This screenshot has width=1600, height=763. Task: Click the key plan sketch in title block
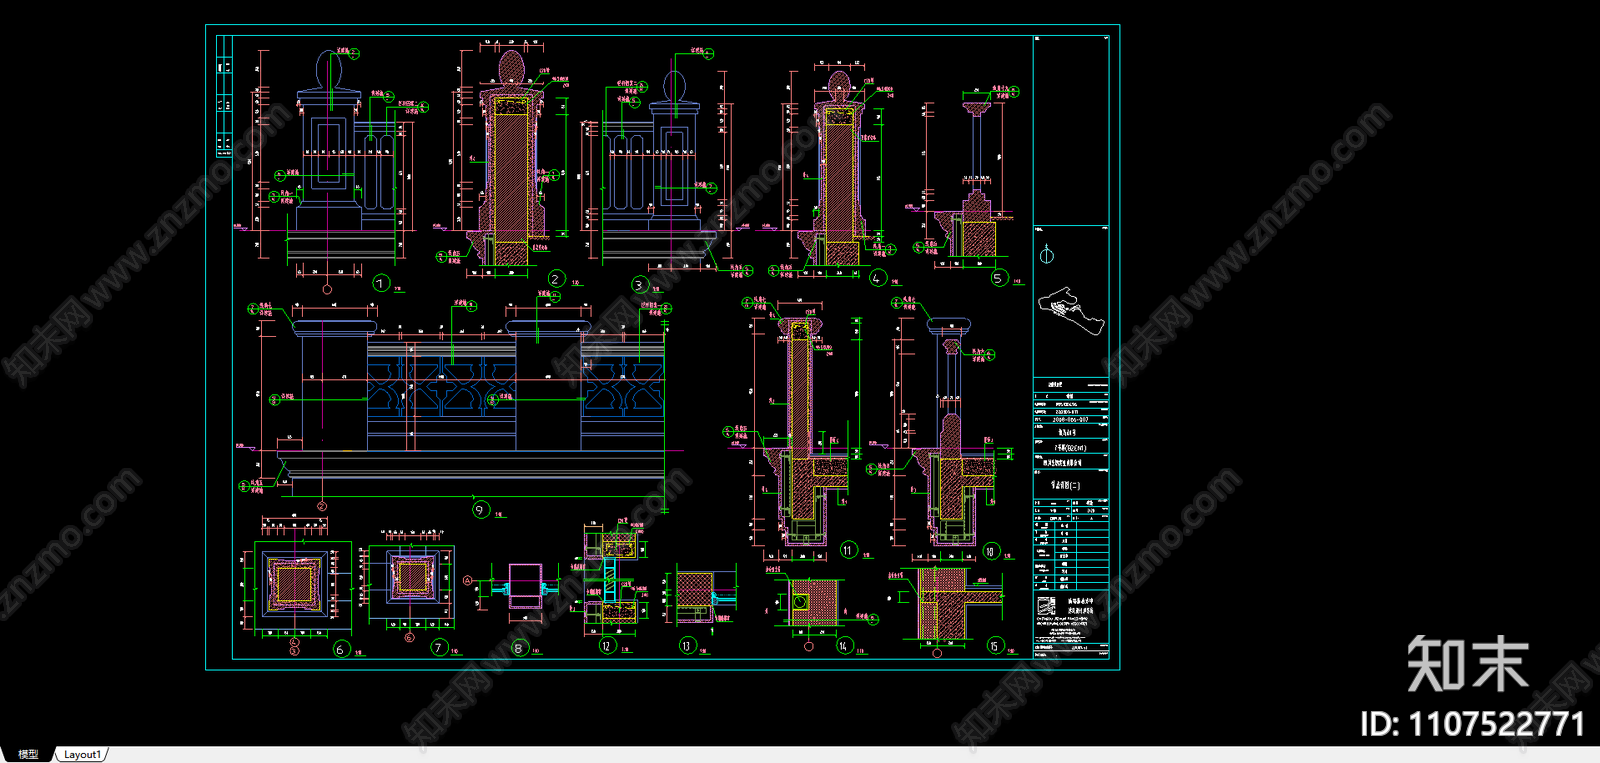point(1070,309)
